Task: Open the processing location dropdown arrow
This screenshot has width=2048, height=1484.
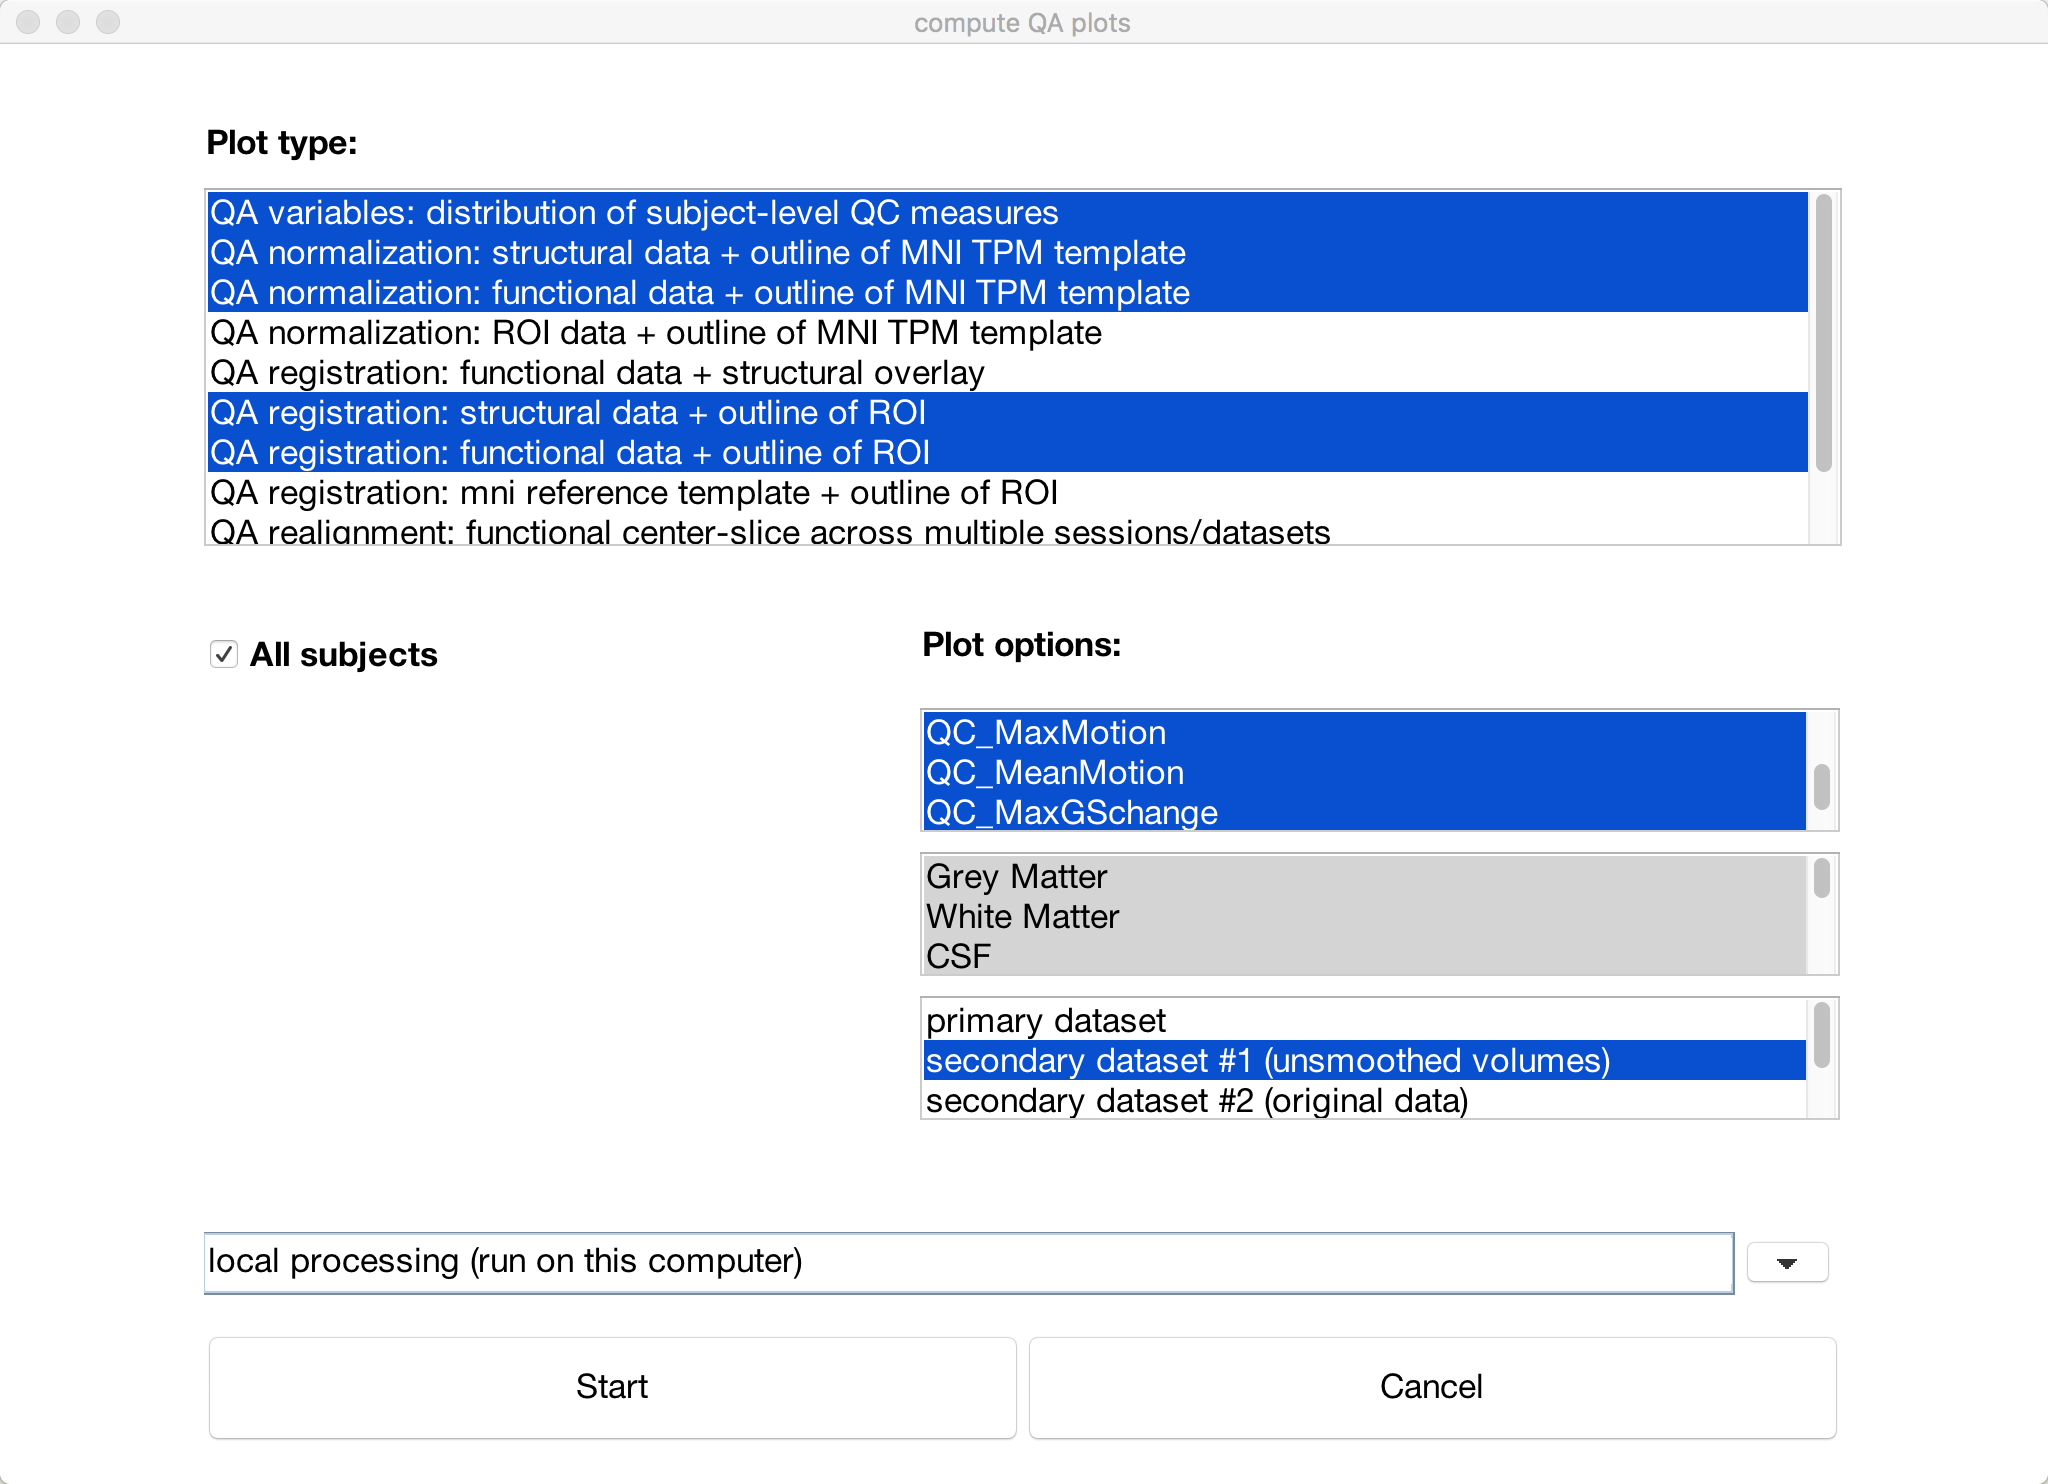Action: point(1787,1262)
